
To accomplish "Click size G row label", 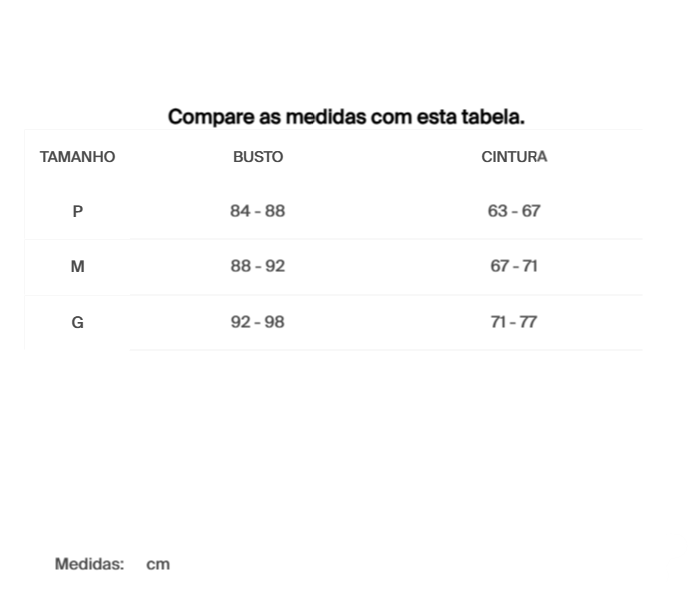I will [x=78, y=323].
